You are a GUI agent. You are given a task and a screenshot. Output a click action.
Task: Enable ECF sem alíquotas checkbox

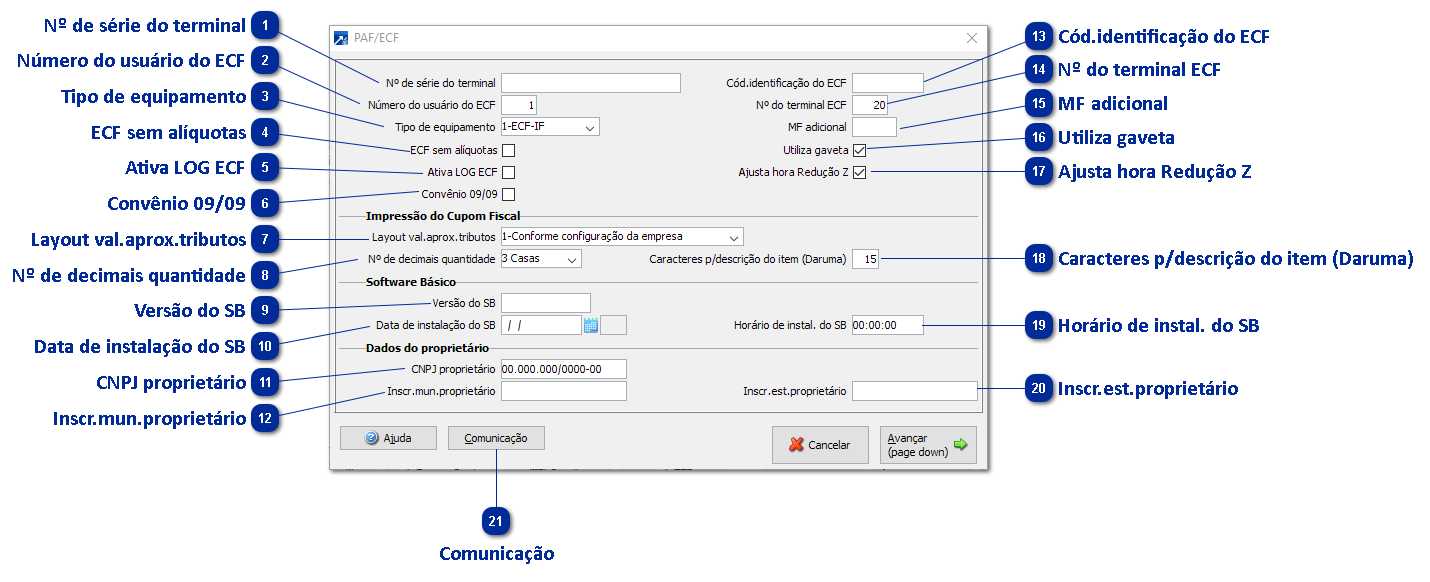click(508, 150)
